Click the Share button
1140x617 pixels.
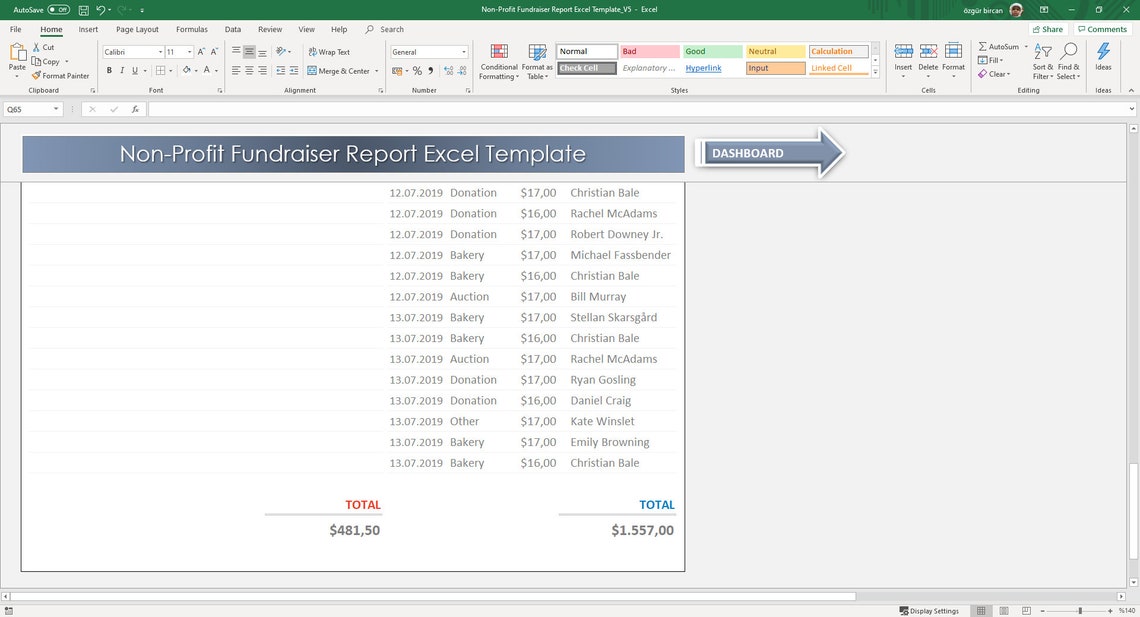click(1046, 28)
